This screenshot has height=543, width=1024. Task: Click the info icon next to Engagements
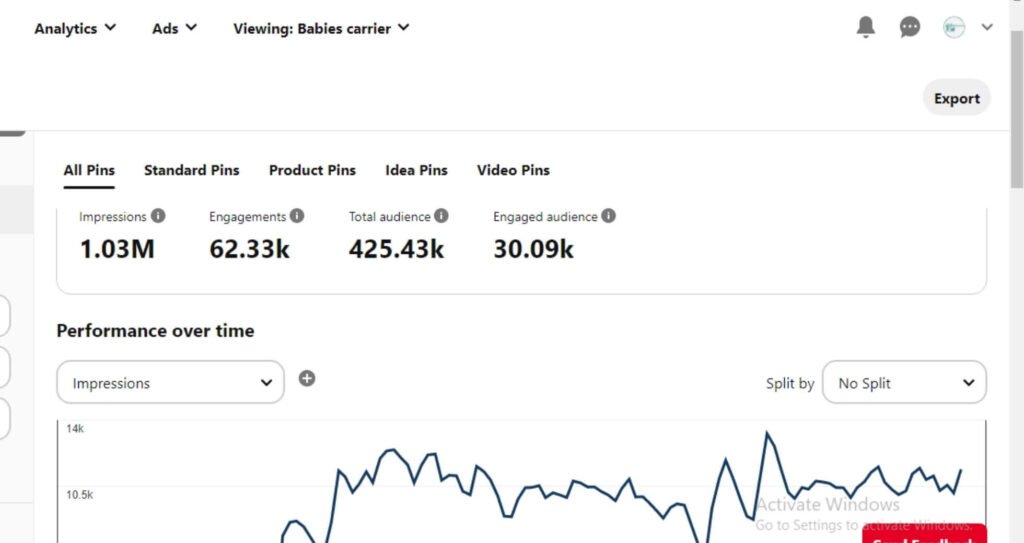coord(297,216)
